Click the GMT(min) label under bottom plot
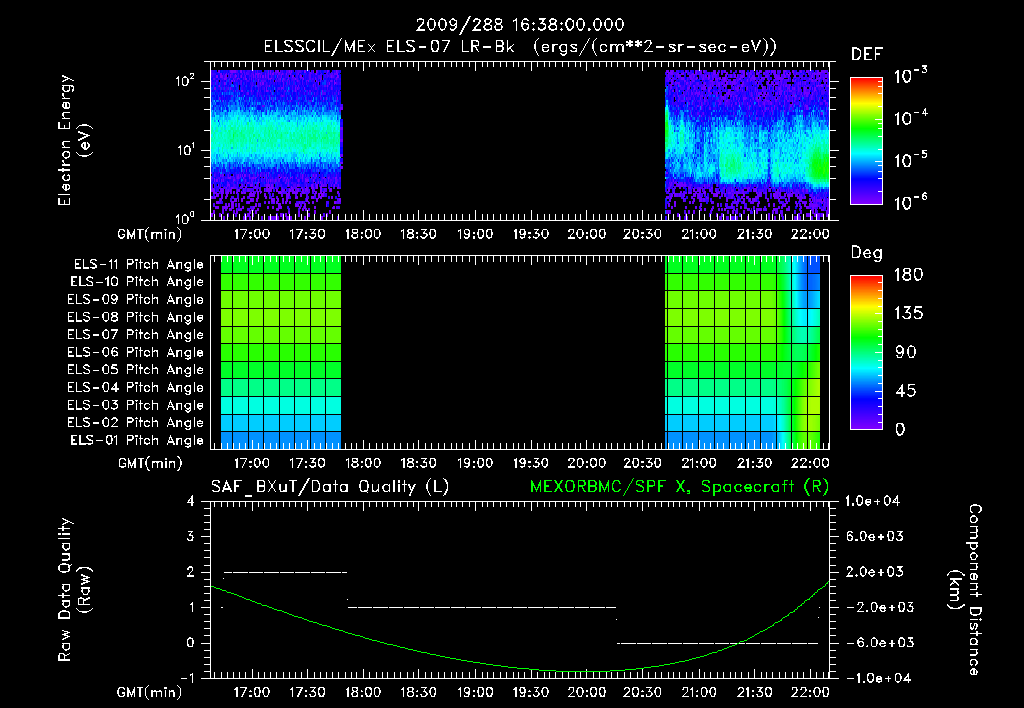Screen dimensions: 1024x708 pyautogui.click(x=150, y=692)
